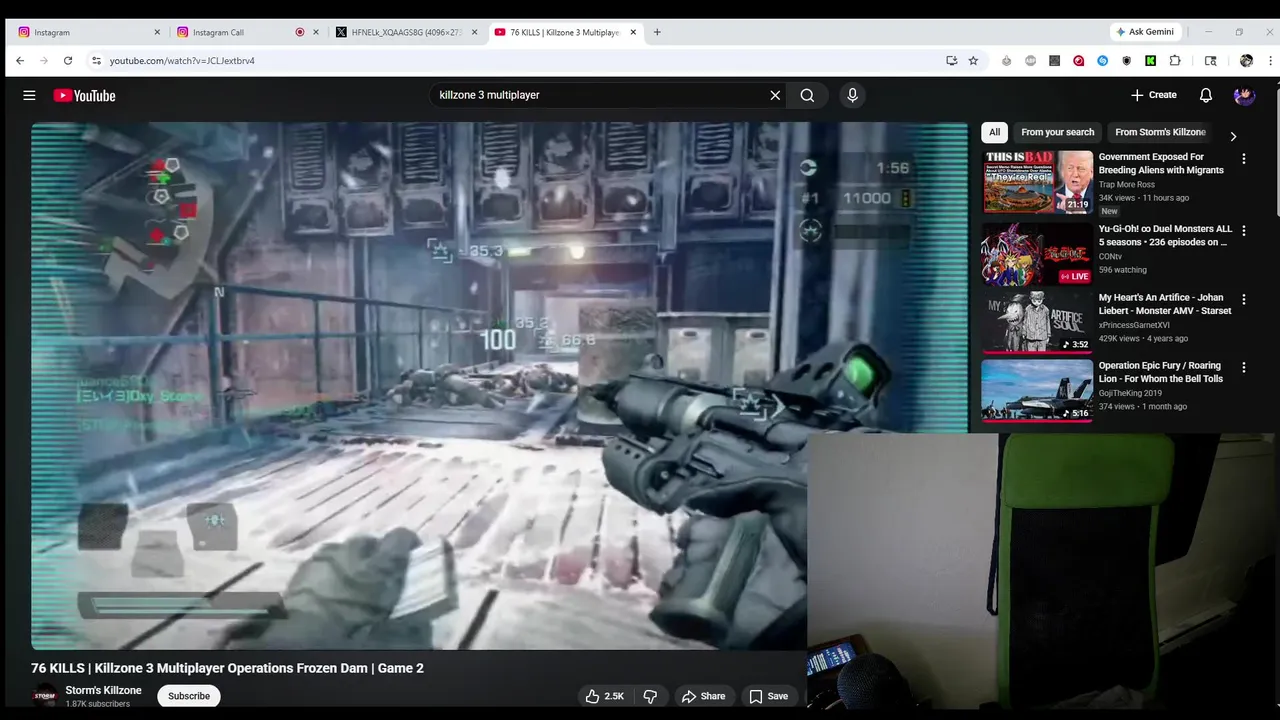1280x720 pixels.
Task: Open the YouTube account avatar menu
Action: tap(1244, 95)
